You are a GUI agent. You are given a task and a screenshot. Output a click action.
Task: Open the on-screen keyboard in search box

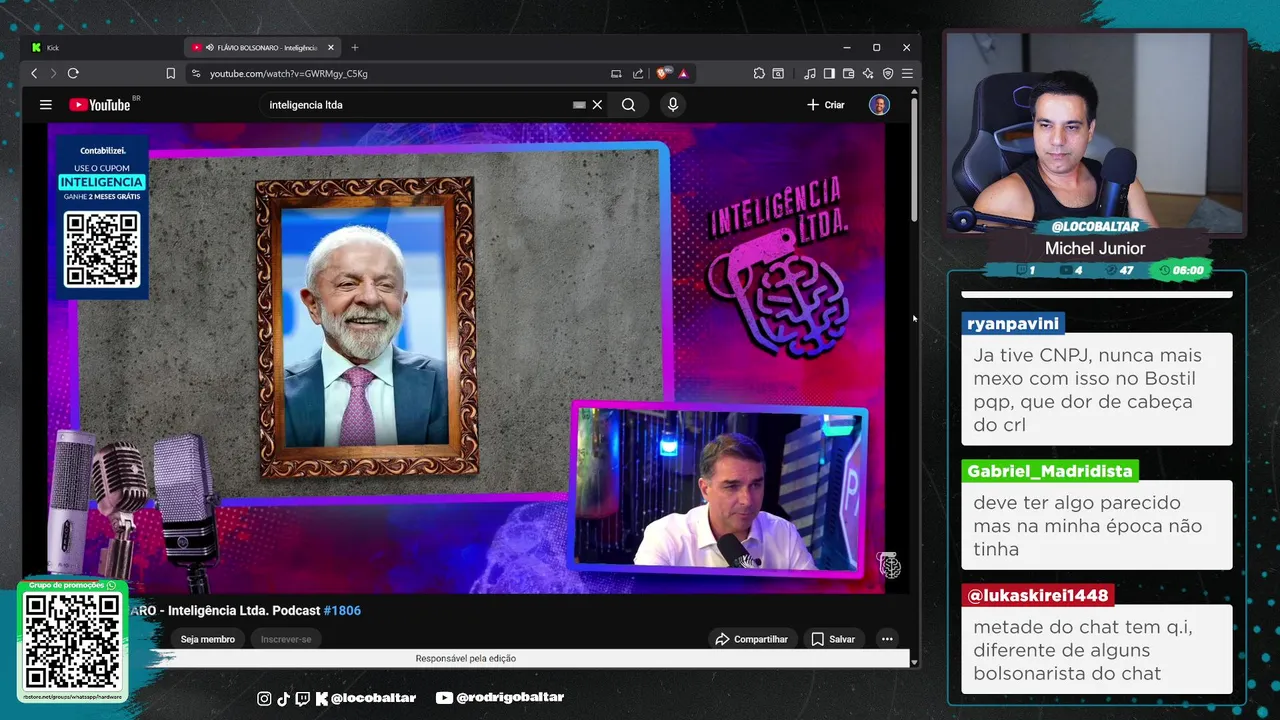coord(579,104)
